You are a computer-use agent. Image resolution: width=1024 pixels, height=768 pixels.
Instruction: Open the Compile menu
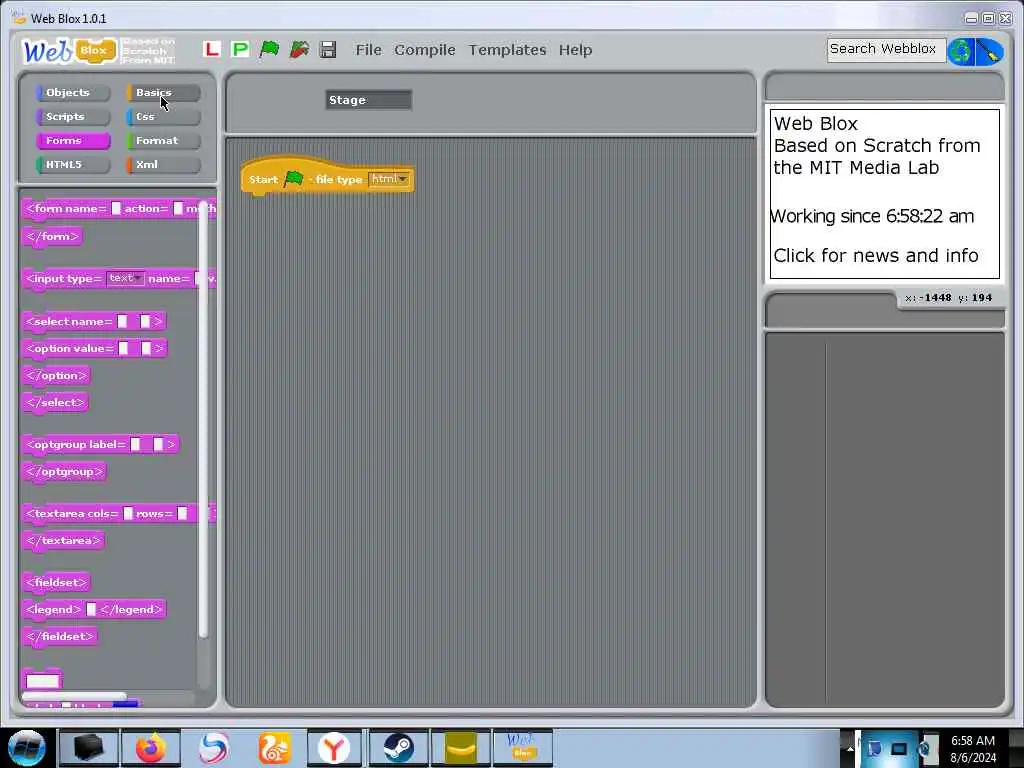[424, 50]
